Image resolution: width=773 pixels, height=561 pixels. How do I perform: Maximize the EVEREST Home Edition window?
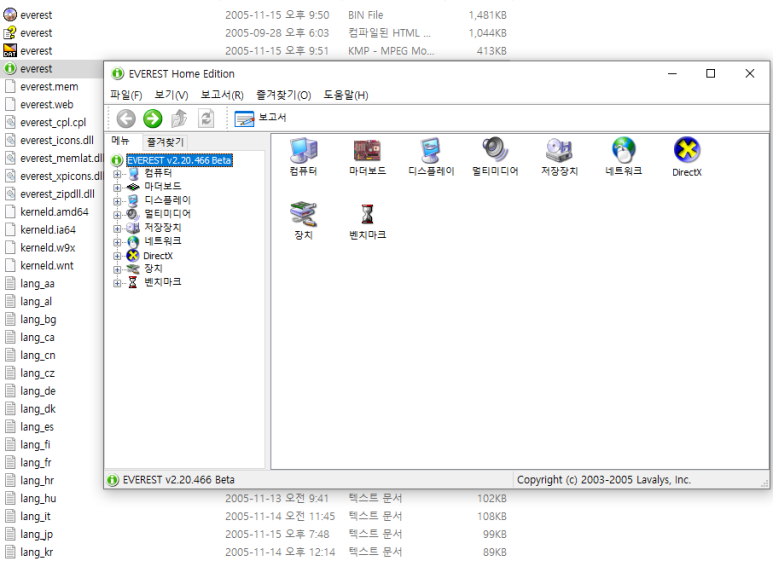pos(710,73)
